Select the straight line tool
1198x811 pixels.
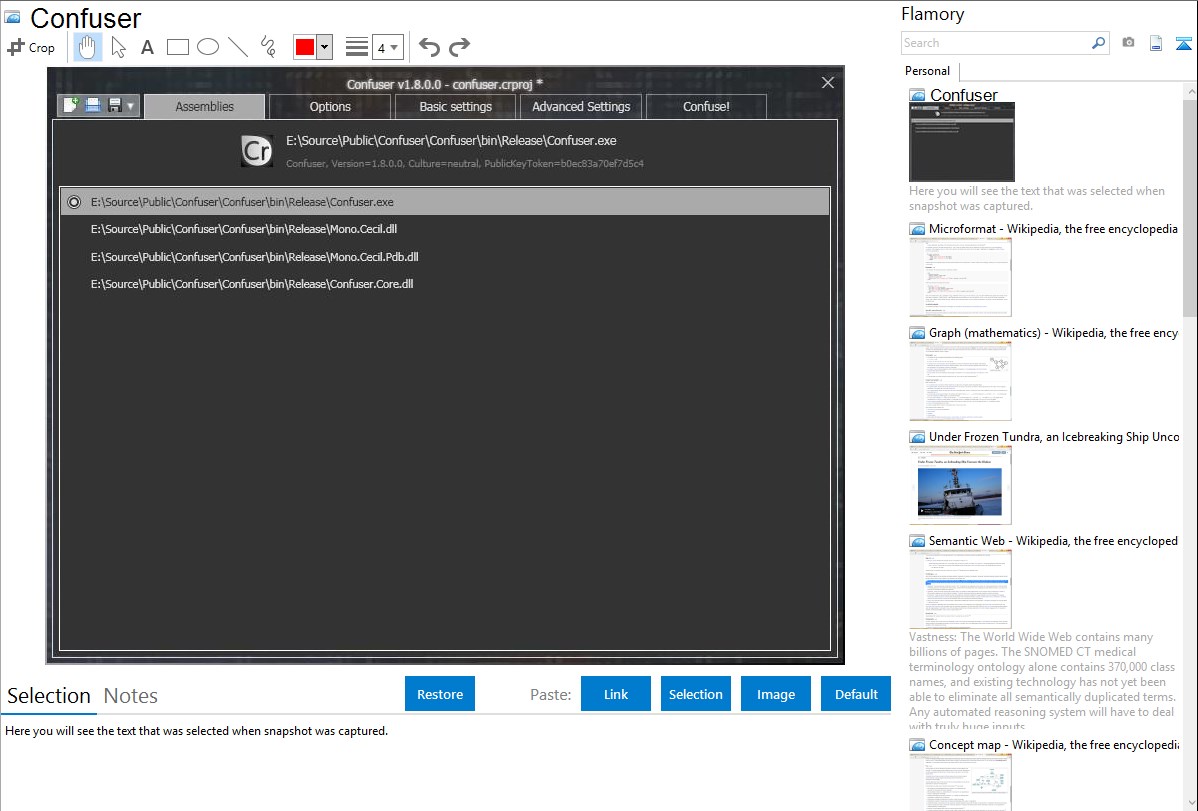pos(238,47)
